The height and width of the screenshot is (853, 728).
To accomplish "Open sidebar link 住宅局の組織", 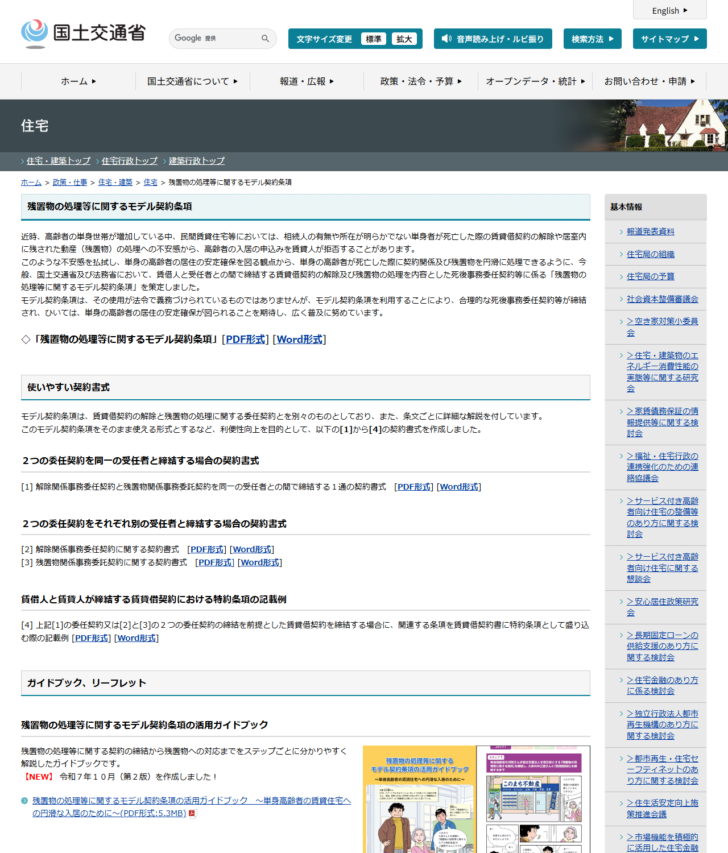I will [x=650, y=254].
